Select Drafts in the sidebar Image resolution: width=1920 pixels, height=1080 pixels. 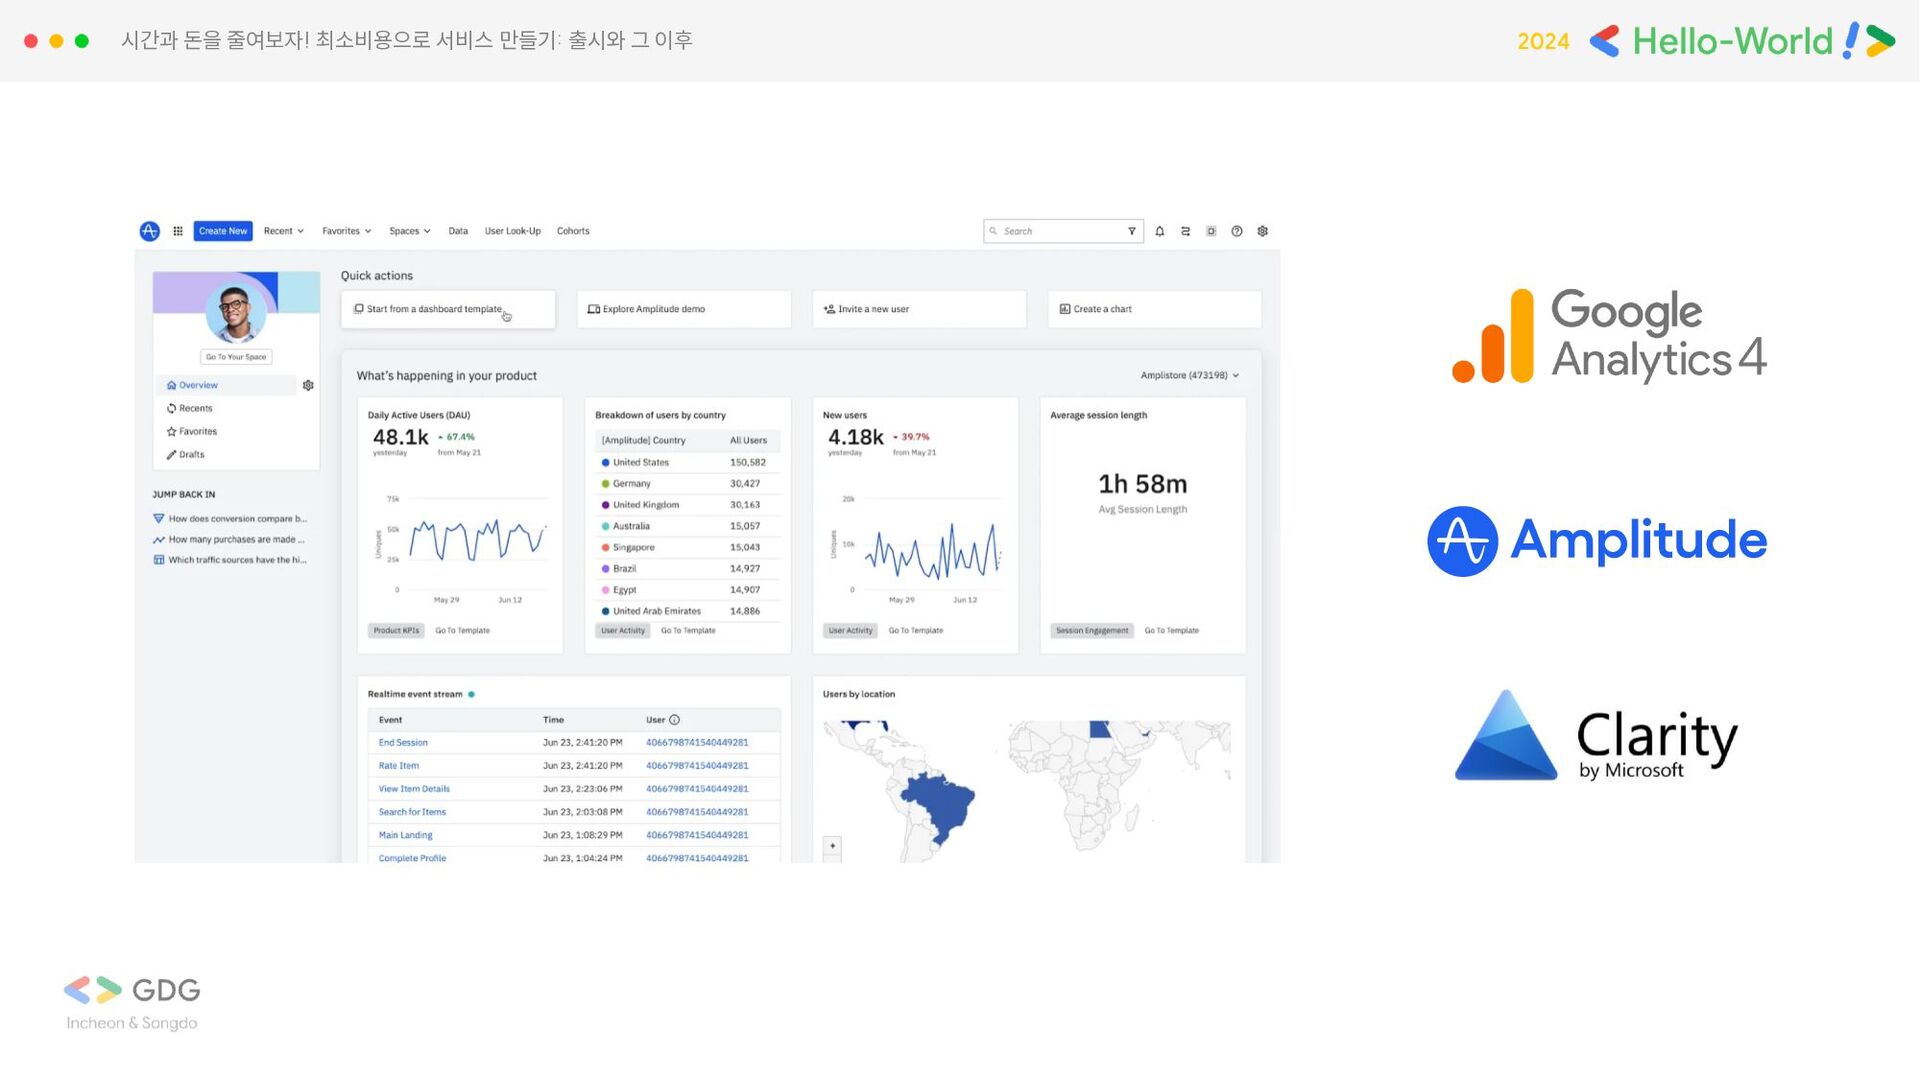point(186,454)
